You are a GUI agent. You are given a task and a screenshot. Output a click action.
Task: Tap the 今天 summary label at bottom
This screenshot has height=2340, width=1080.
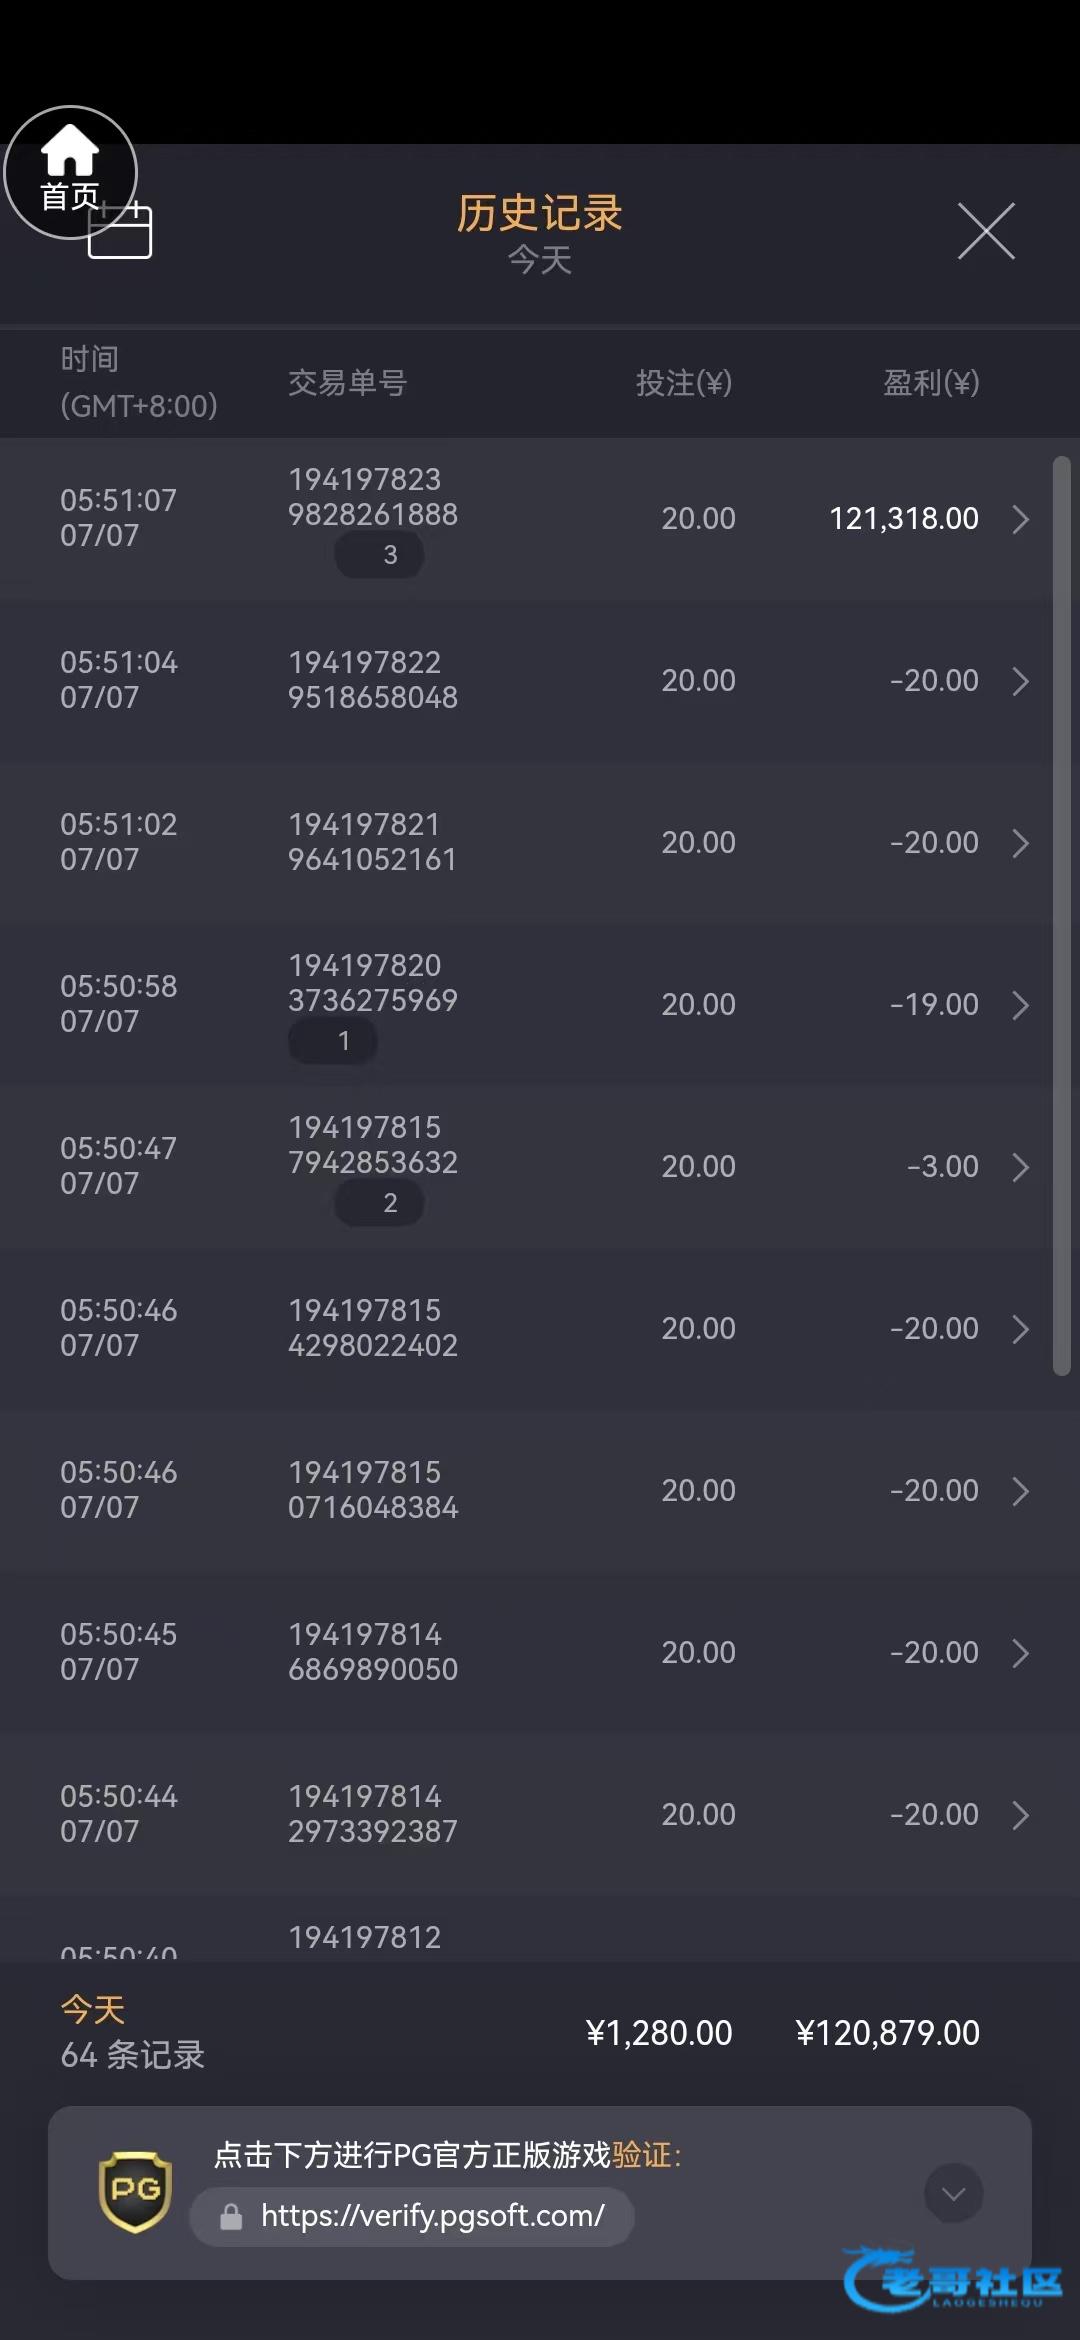point(93,2009)
